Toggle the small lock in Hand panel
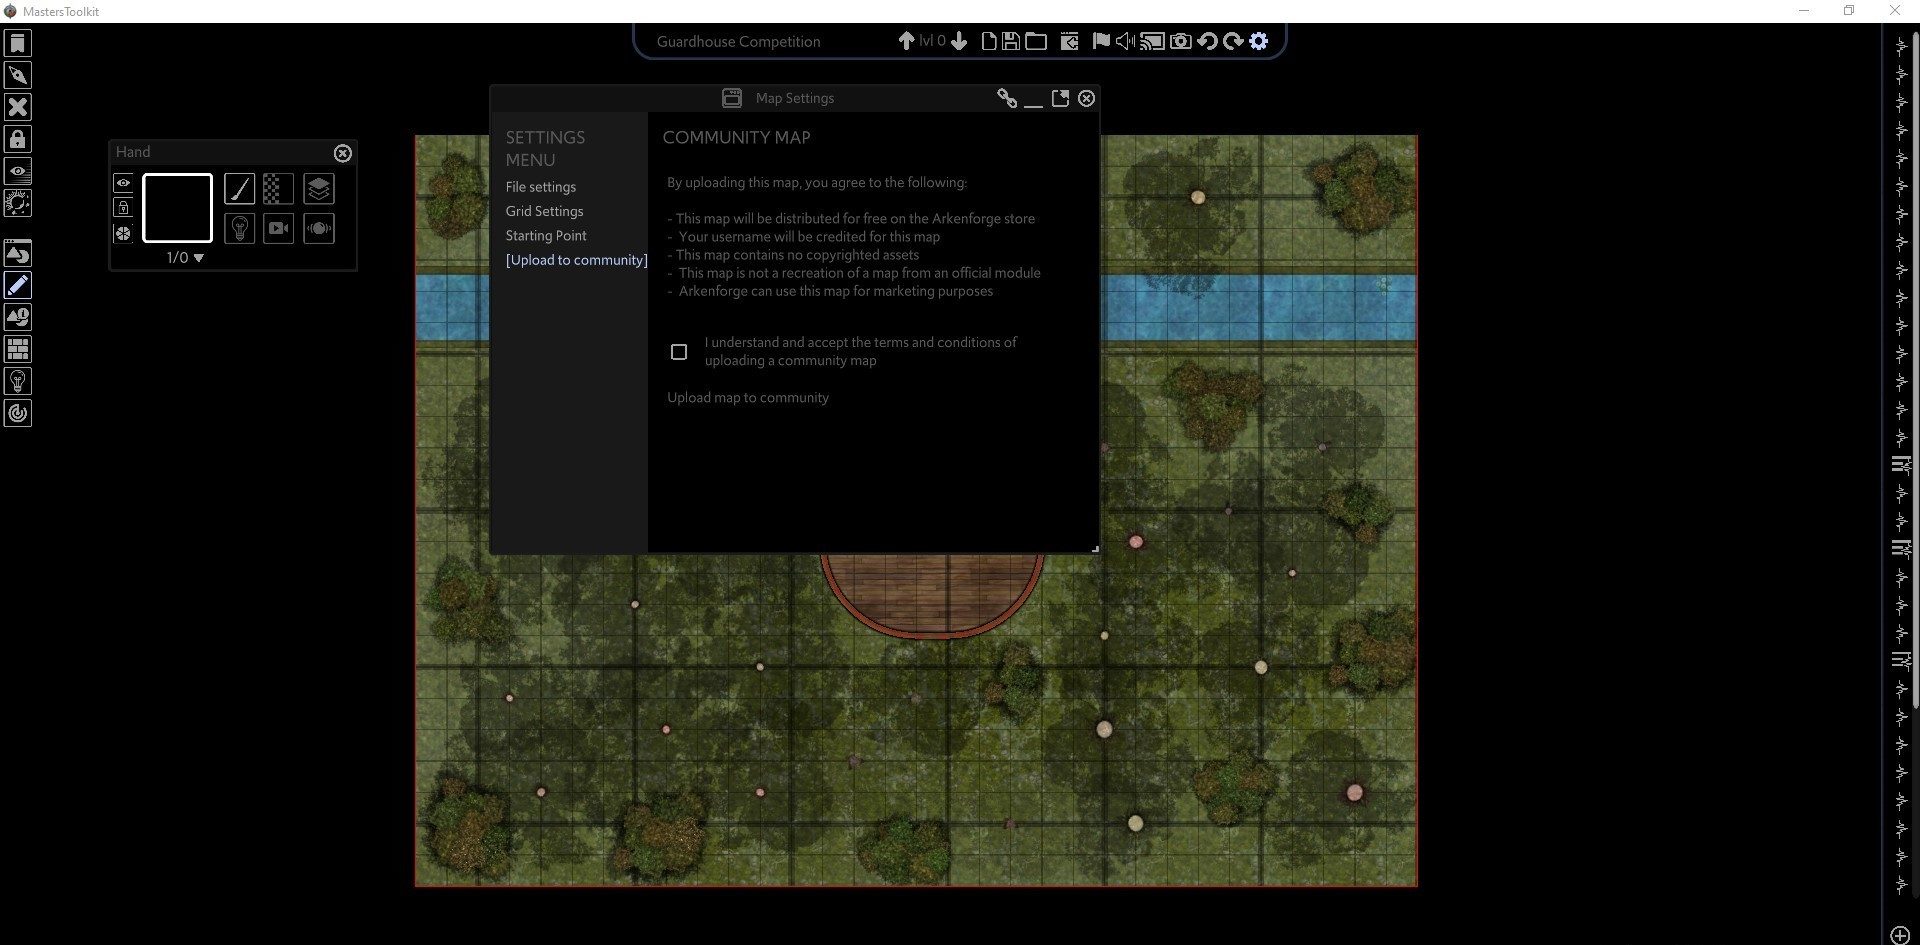Viewport: 1920px width, 945px height. tap(123, 208)
